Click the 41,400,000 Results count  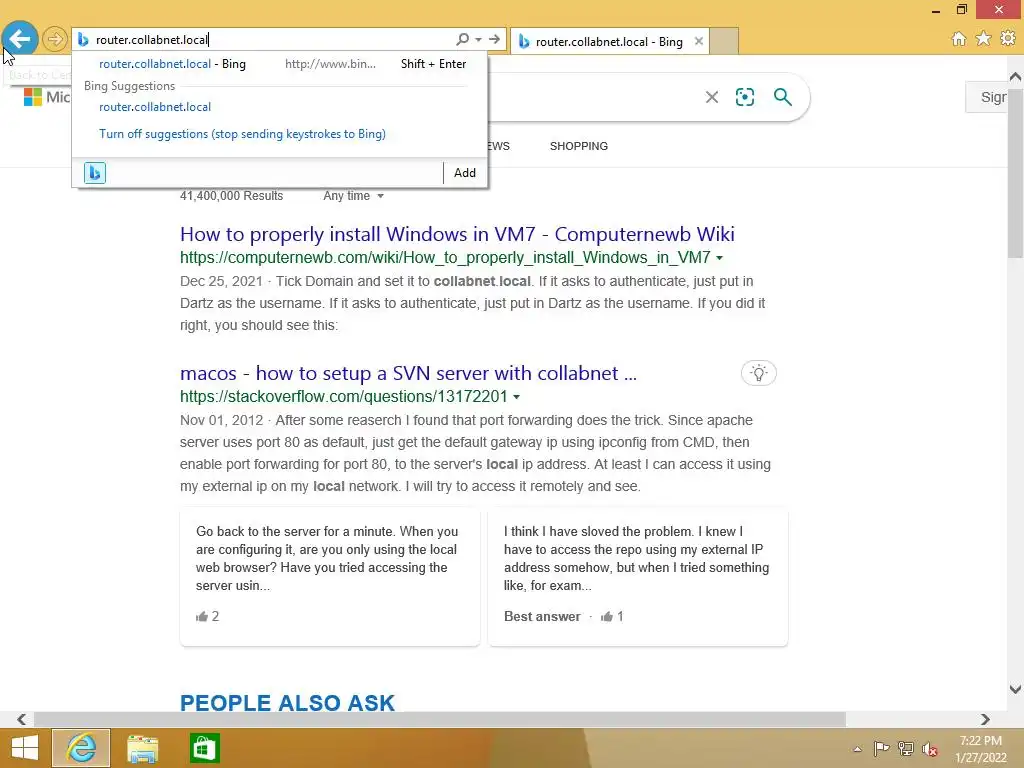(x=231, y=196)
